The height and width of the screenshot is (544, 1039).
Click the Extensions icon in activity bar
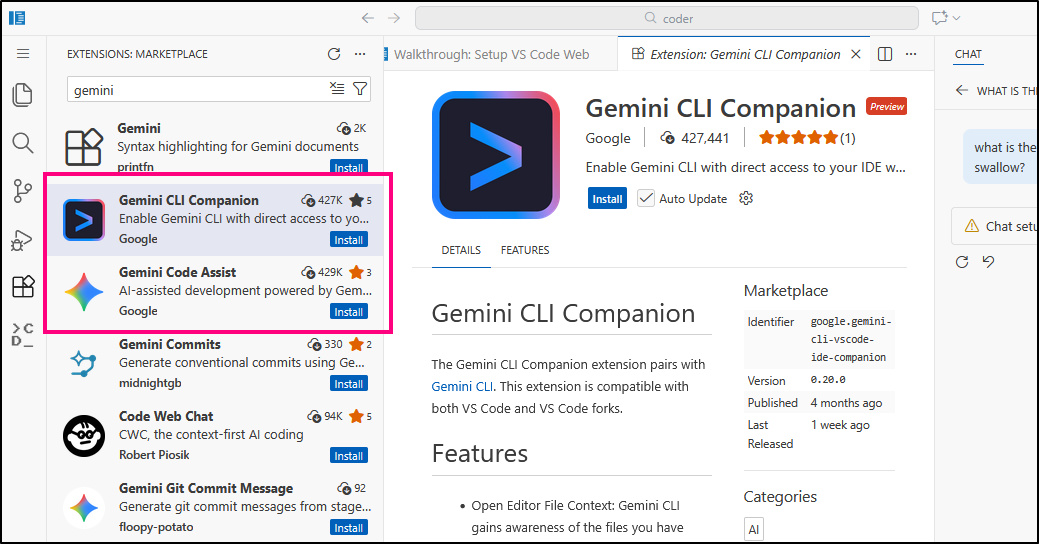coord(22,288)
